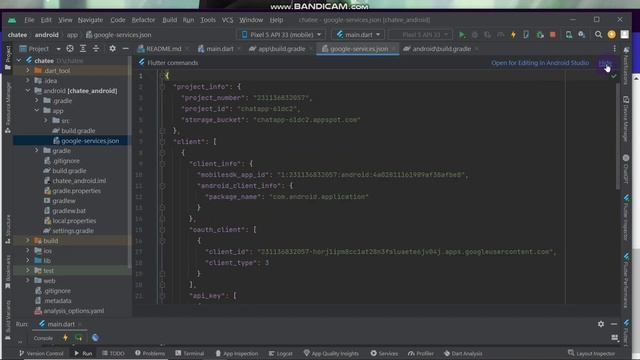Close the google-services.json tab
640x360 pixels.
click(394, 49)
